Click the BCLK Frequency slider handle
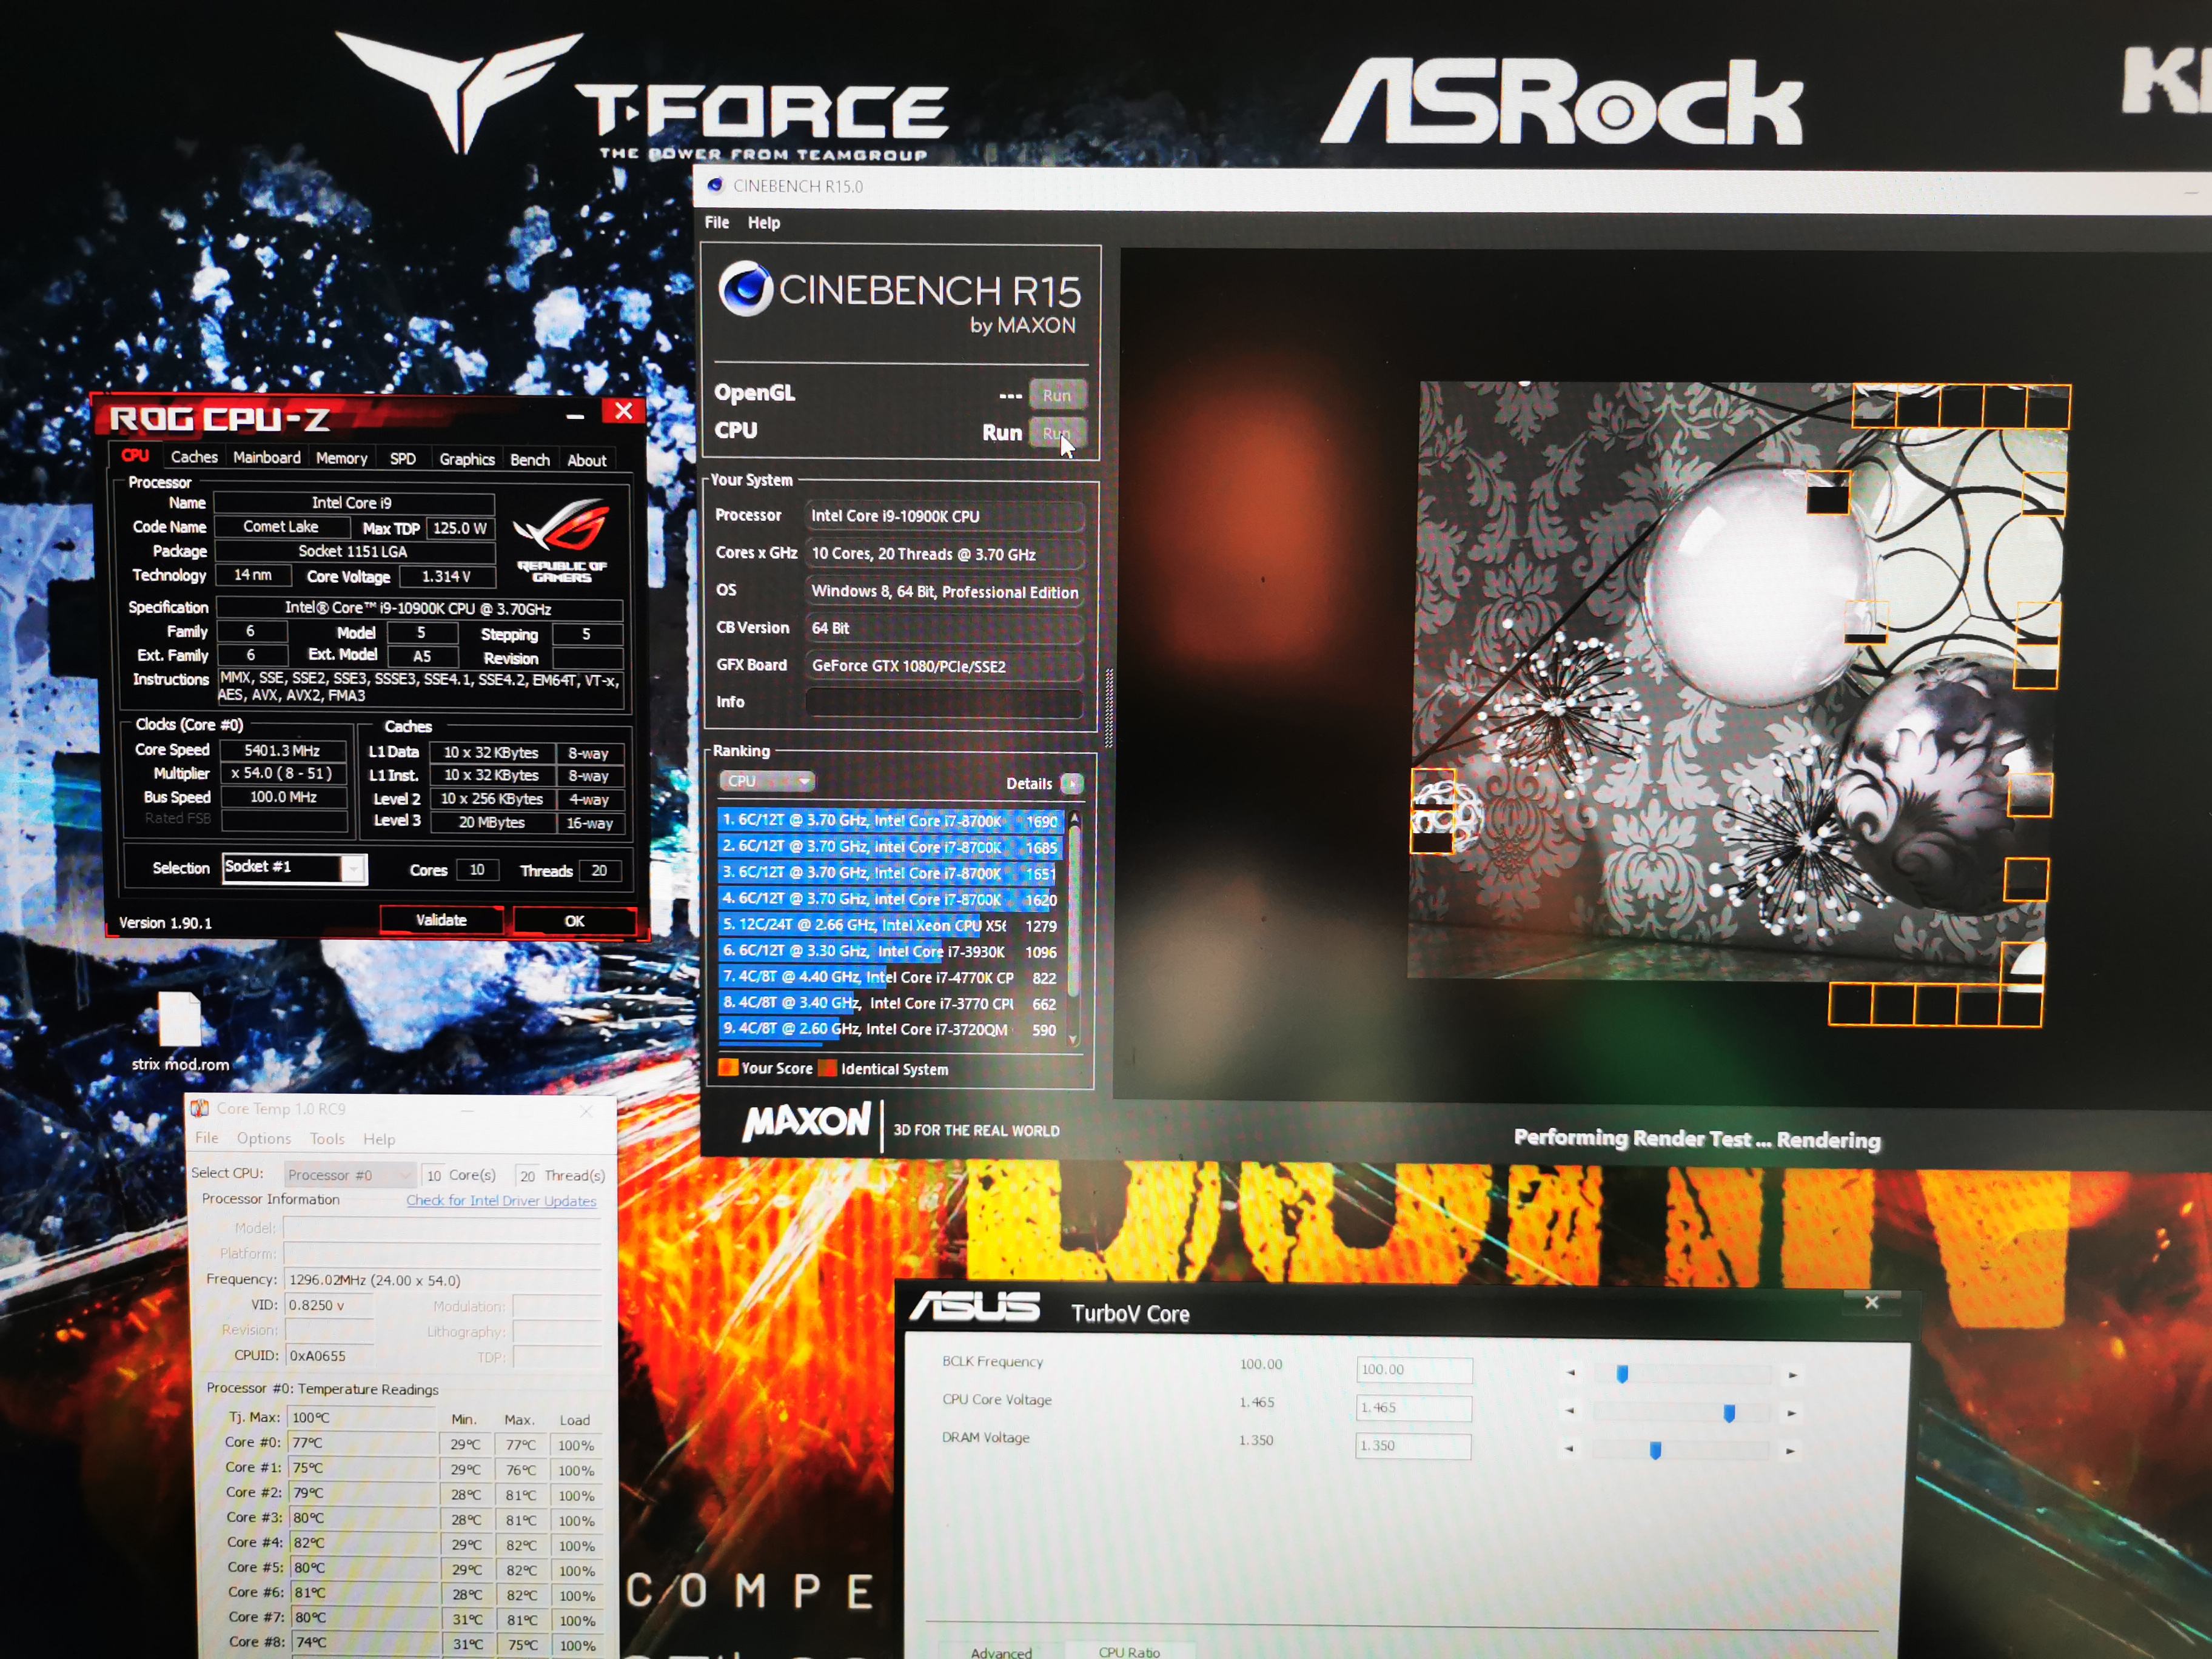 pos(1622,1374)
